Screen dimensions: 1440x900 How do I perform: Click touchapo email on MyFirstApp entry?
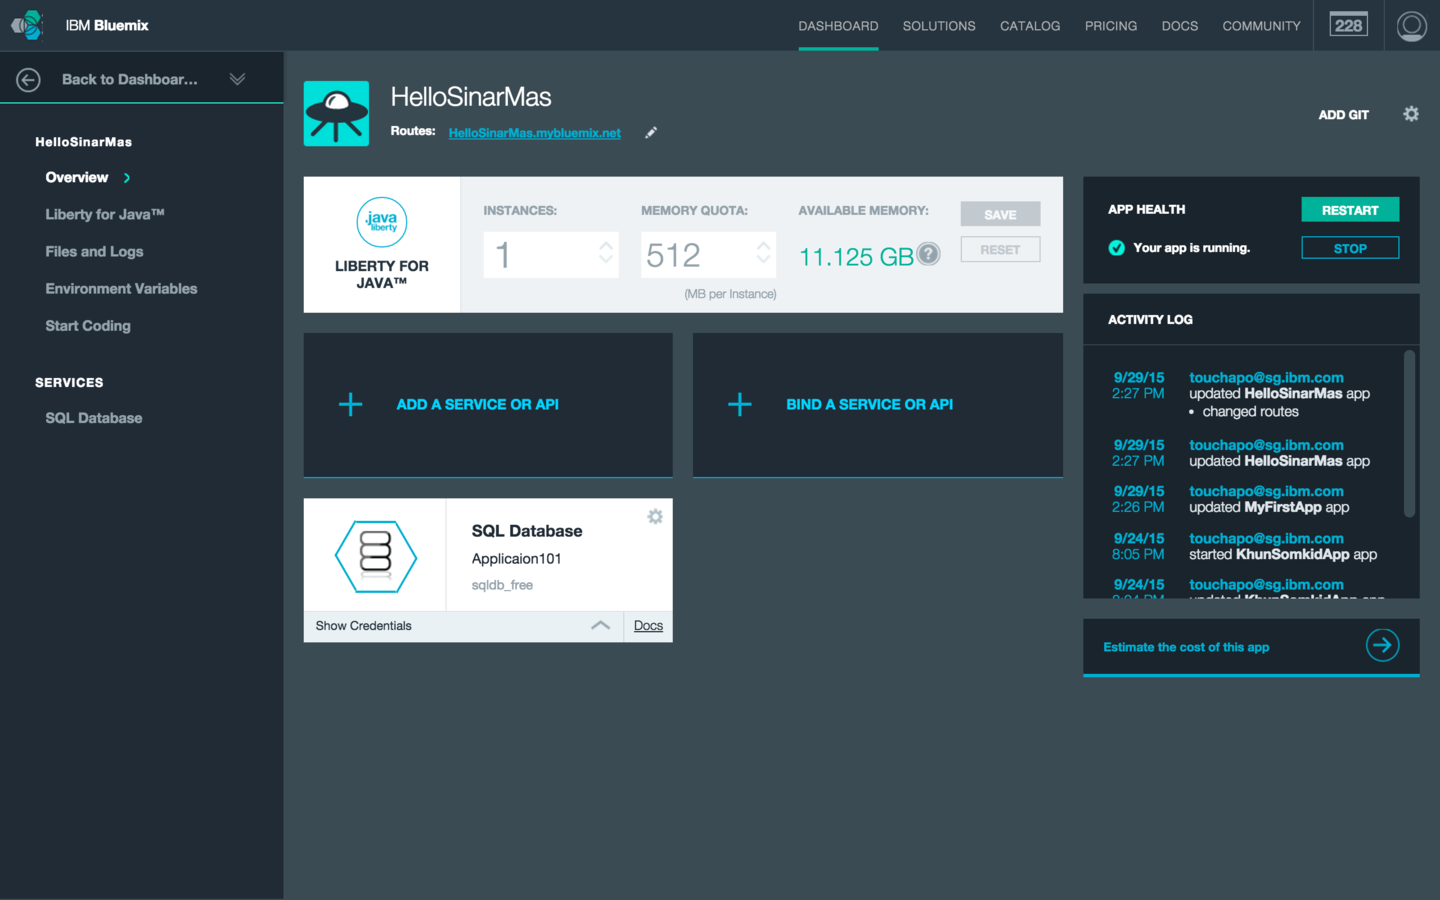click(x=1266, y=491)
